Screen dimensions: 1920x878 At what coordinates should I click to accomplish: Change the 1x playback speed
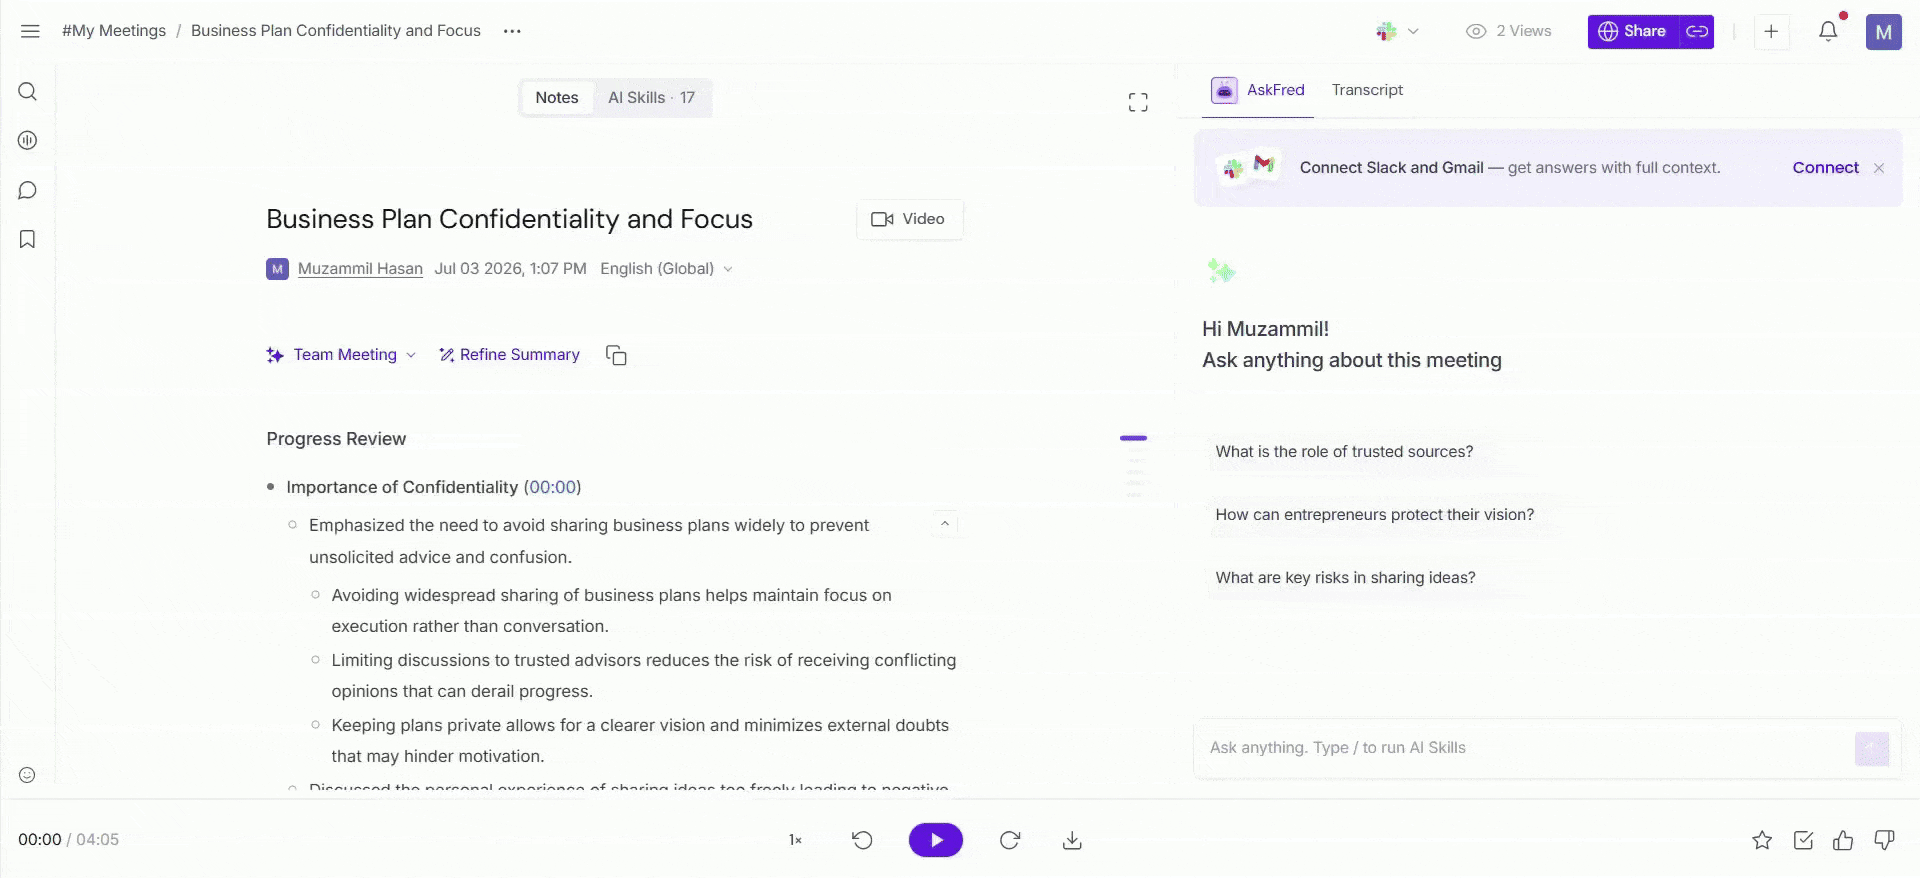[795, 840]
